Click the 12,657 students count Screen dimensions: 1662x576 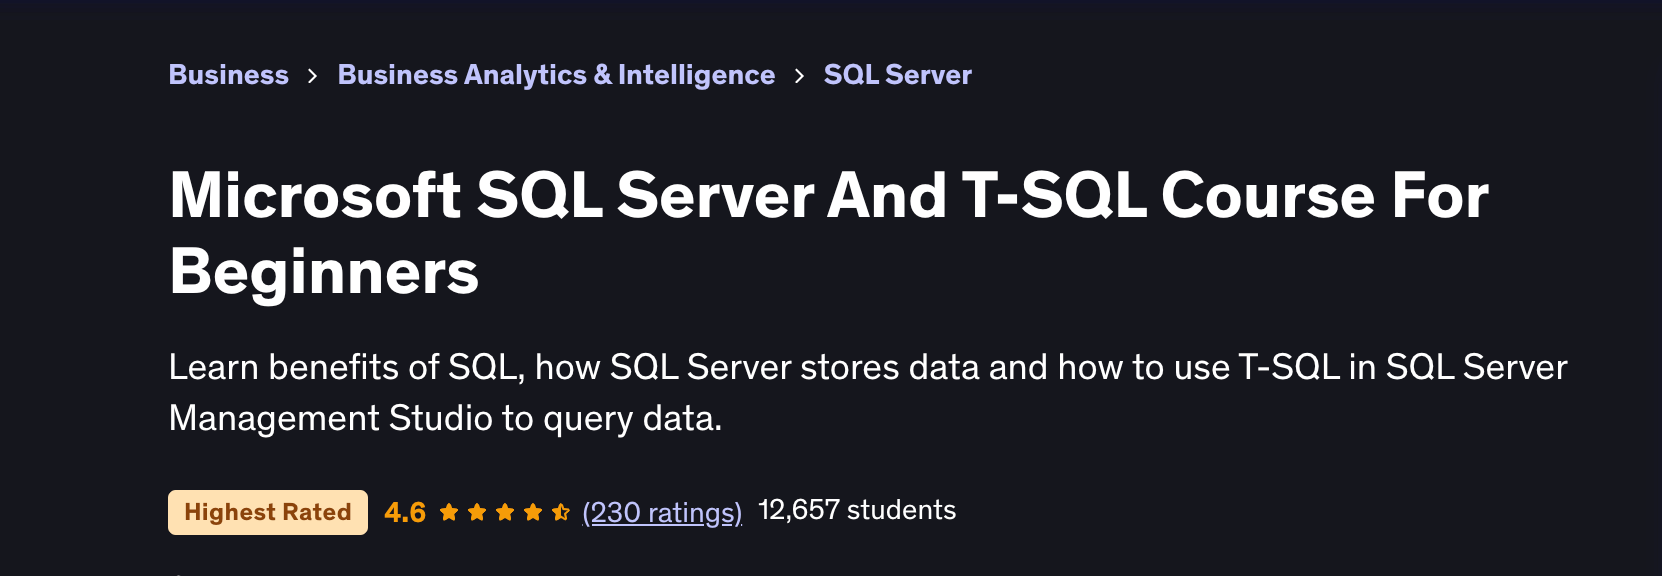coord(856,509)
